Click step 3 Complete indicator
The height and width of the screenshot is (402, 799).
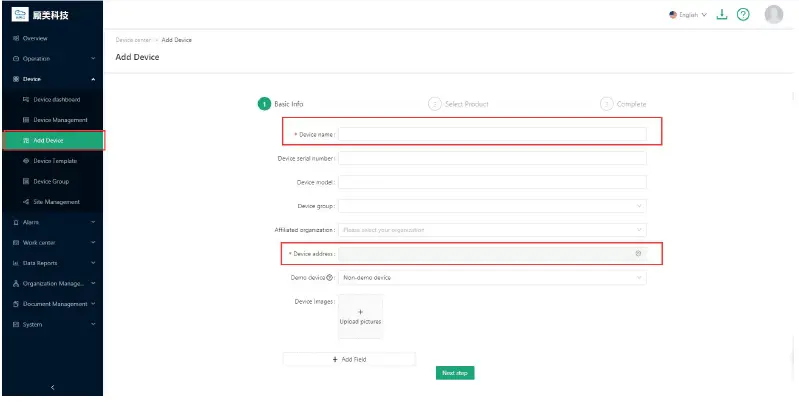623,104
